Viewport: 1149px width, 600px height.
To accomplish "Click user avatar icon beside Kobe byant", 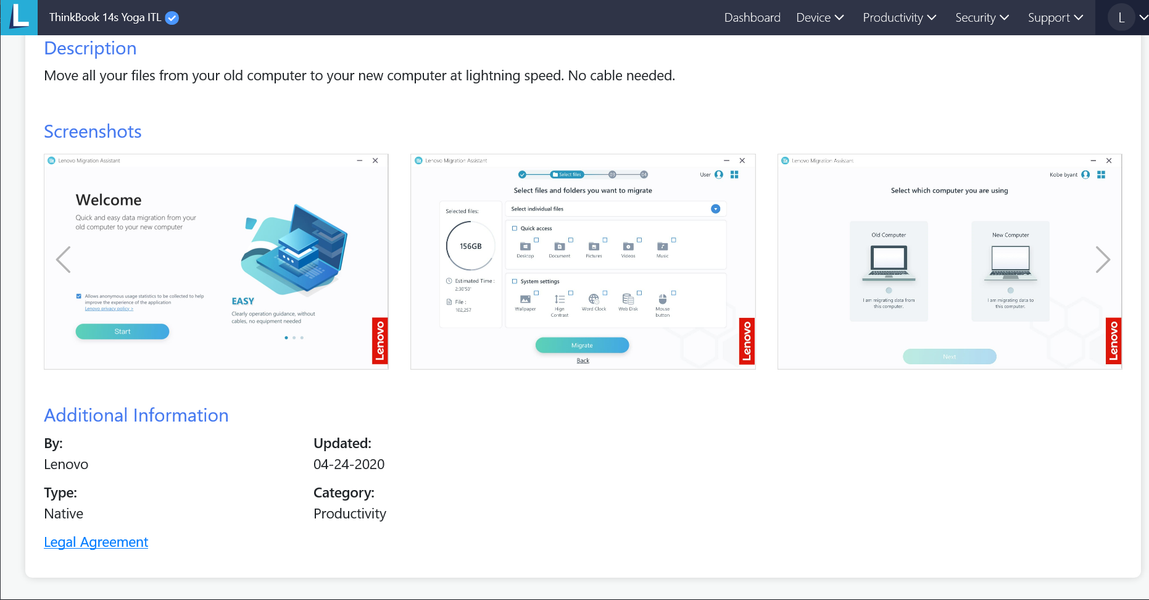I will coord(1085,174).
